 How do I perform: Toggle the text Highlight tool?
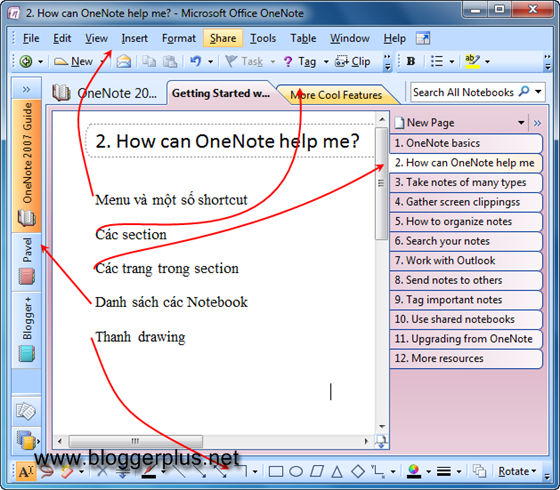pos(472,61)
